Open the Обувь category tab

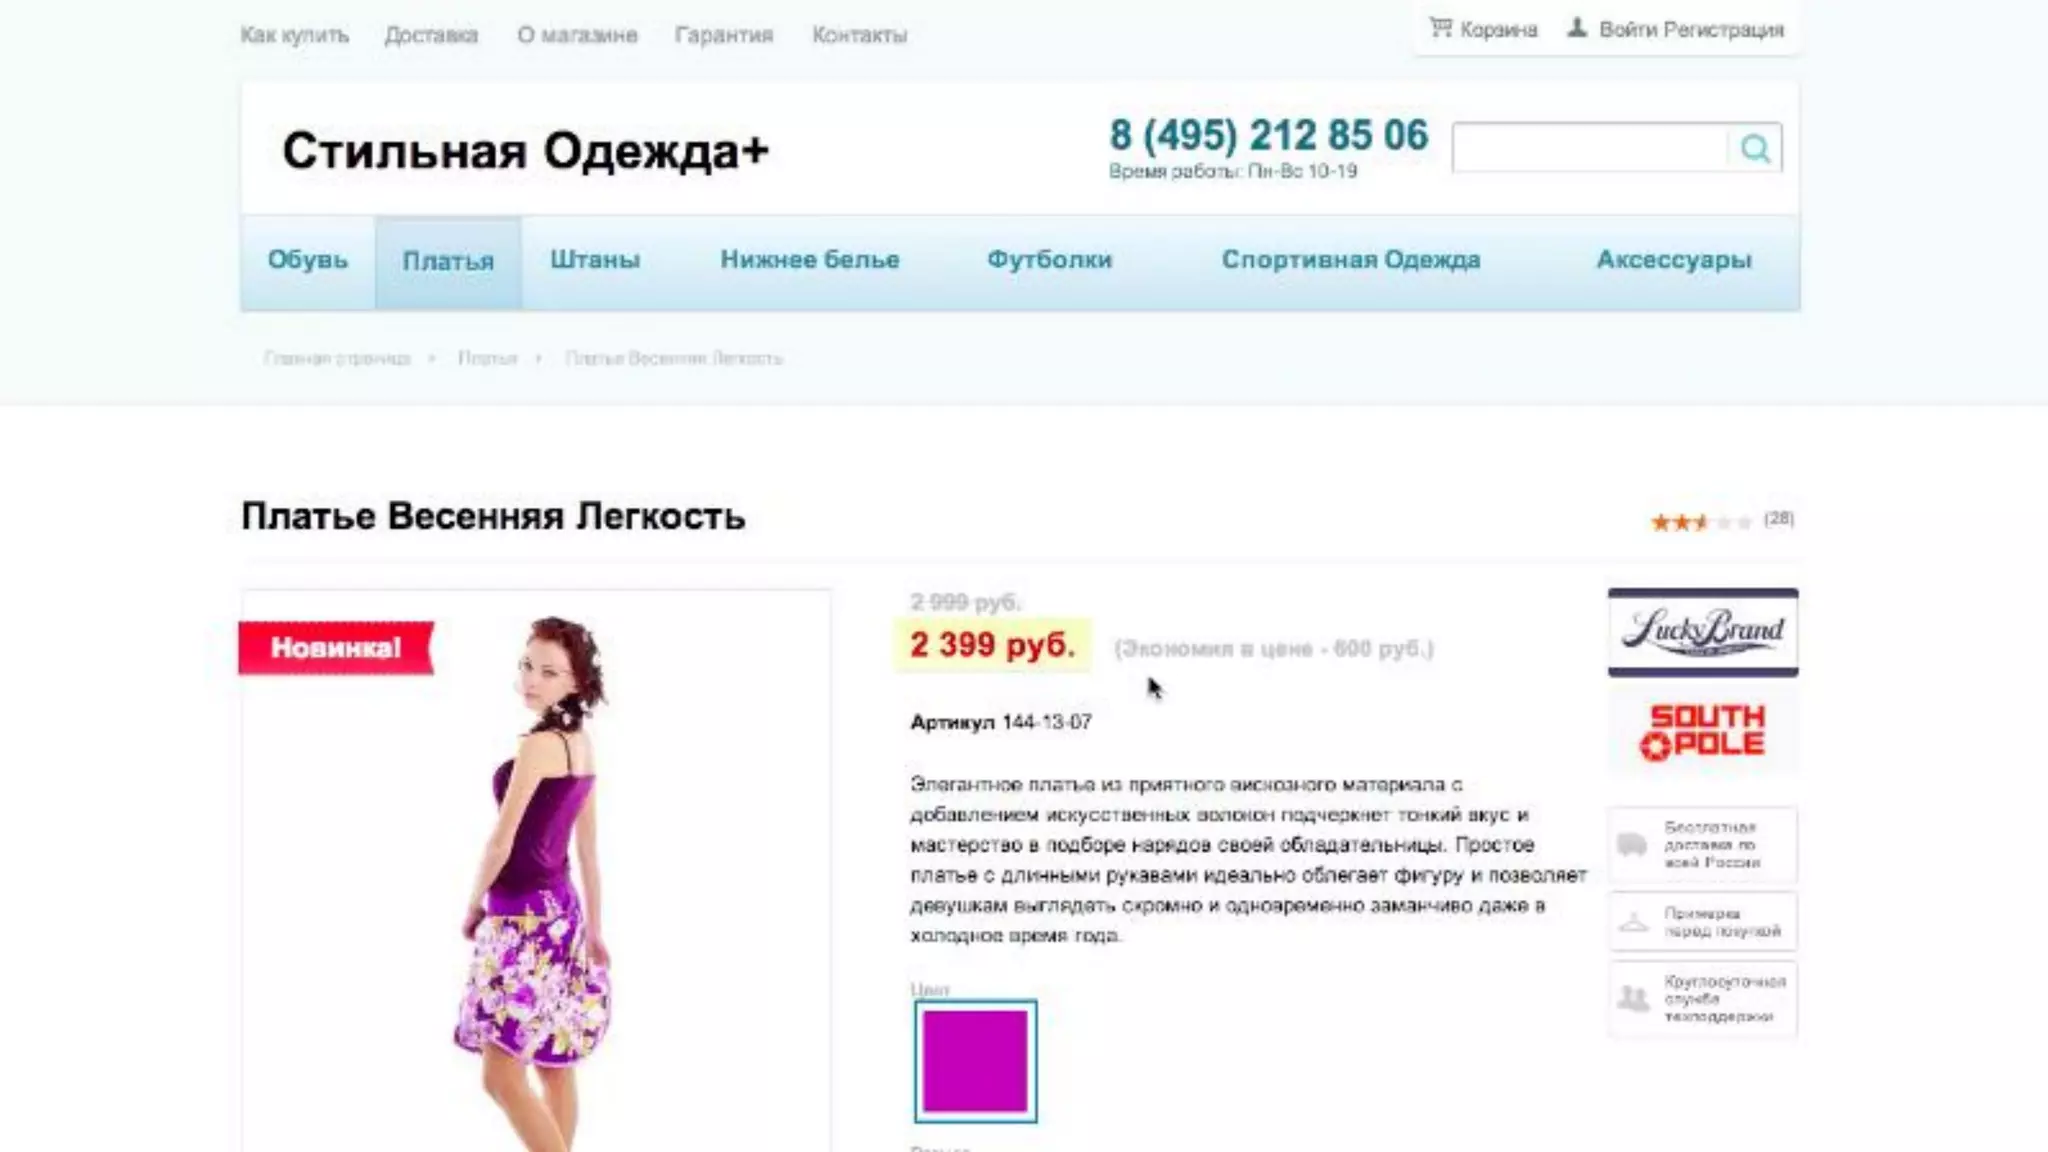[x=307, y=260]
